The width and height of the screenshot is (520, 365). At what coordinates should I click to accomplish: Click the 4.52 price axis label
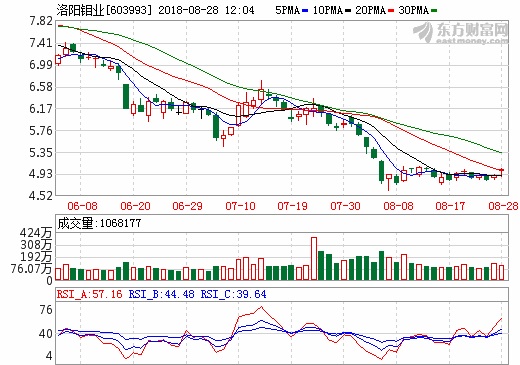(41, 196)
